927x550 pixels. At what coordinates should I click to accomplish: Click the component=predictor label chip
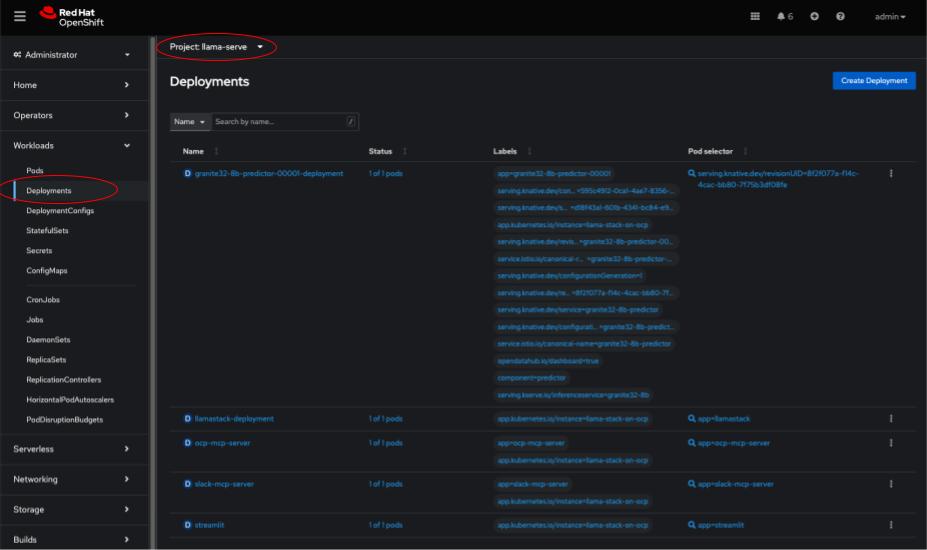click(531, 378)
